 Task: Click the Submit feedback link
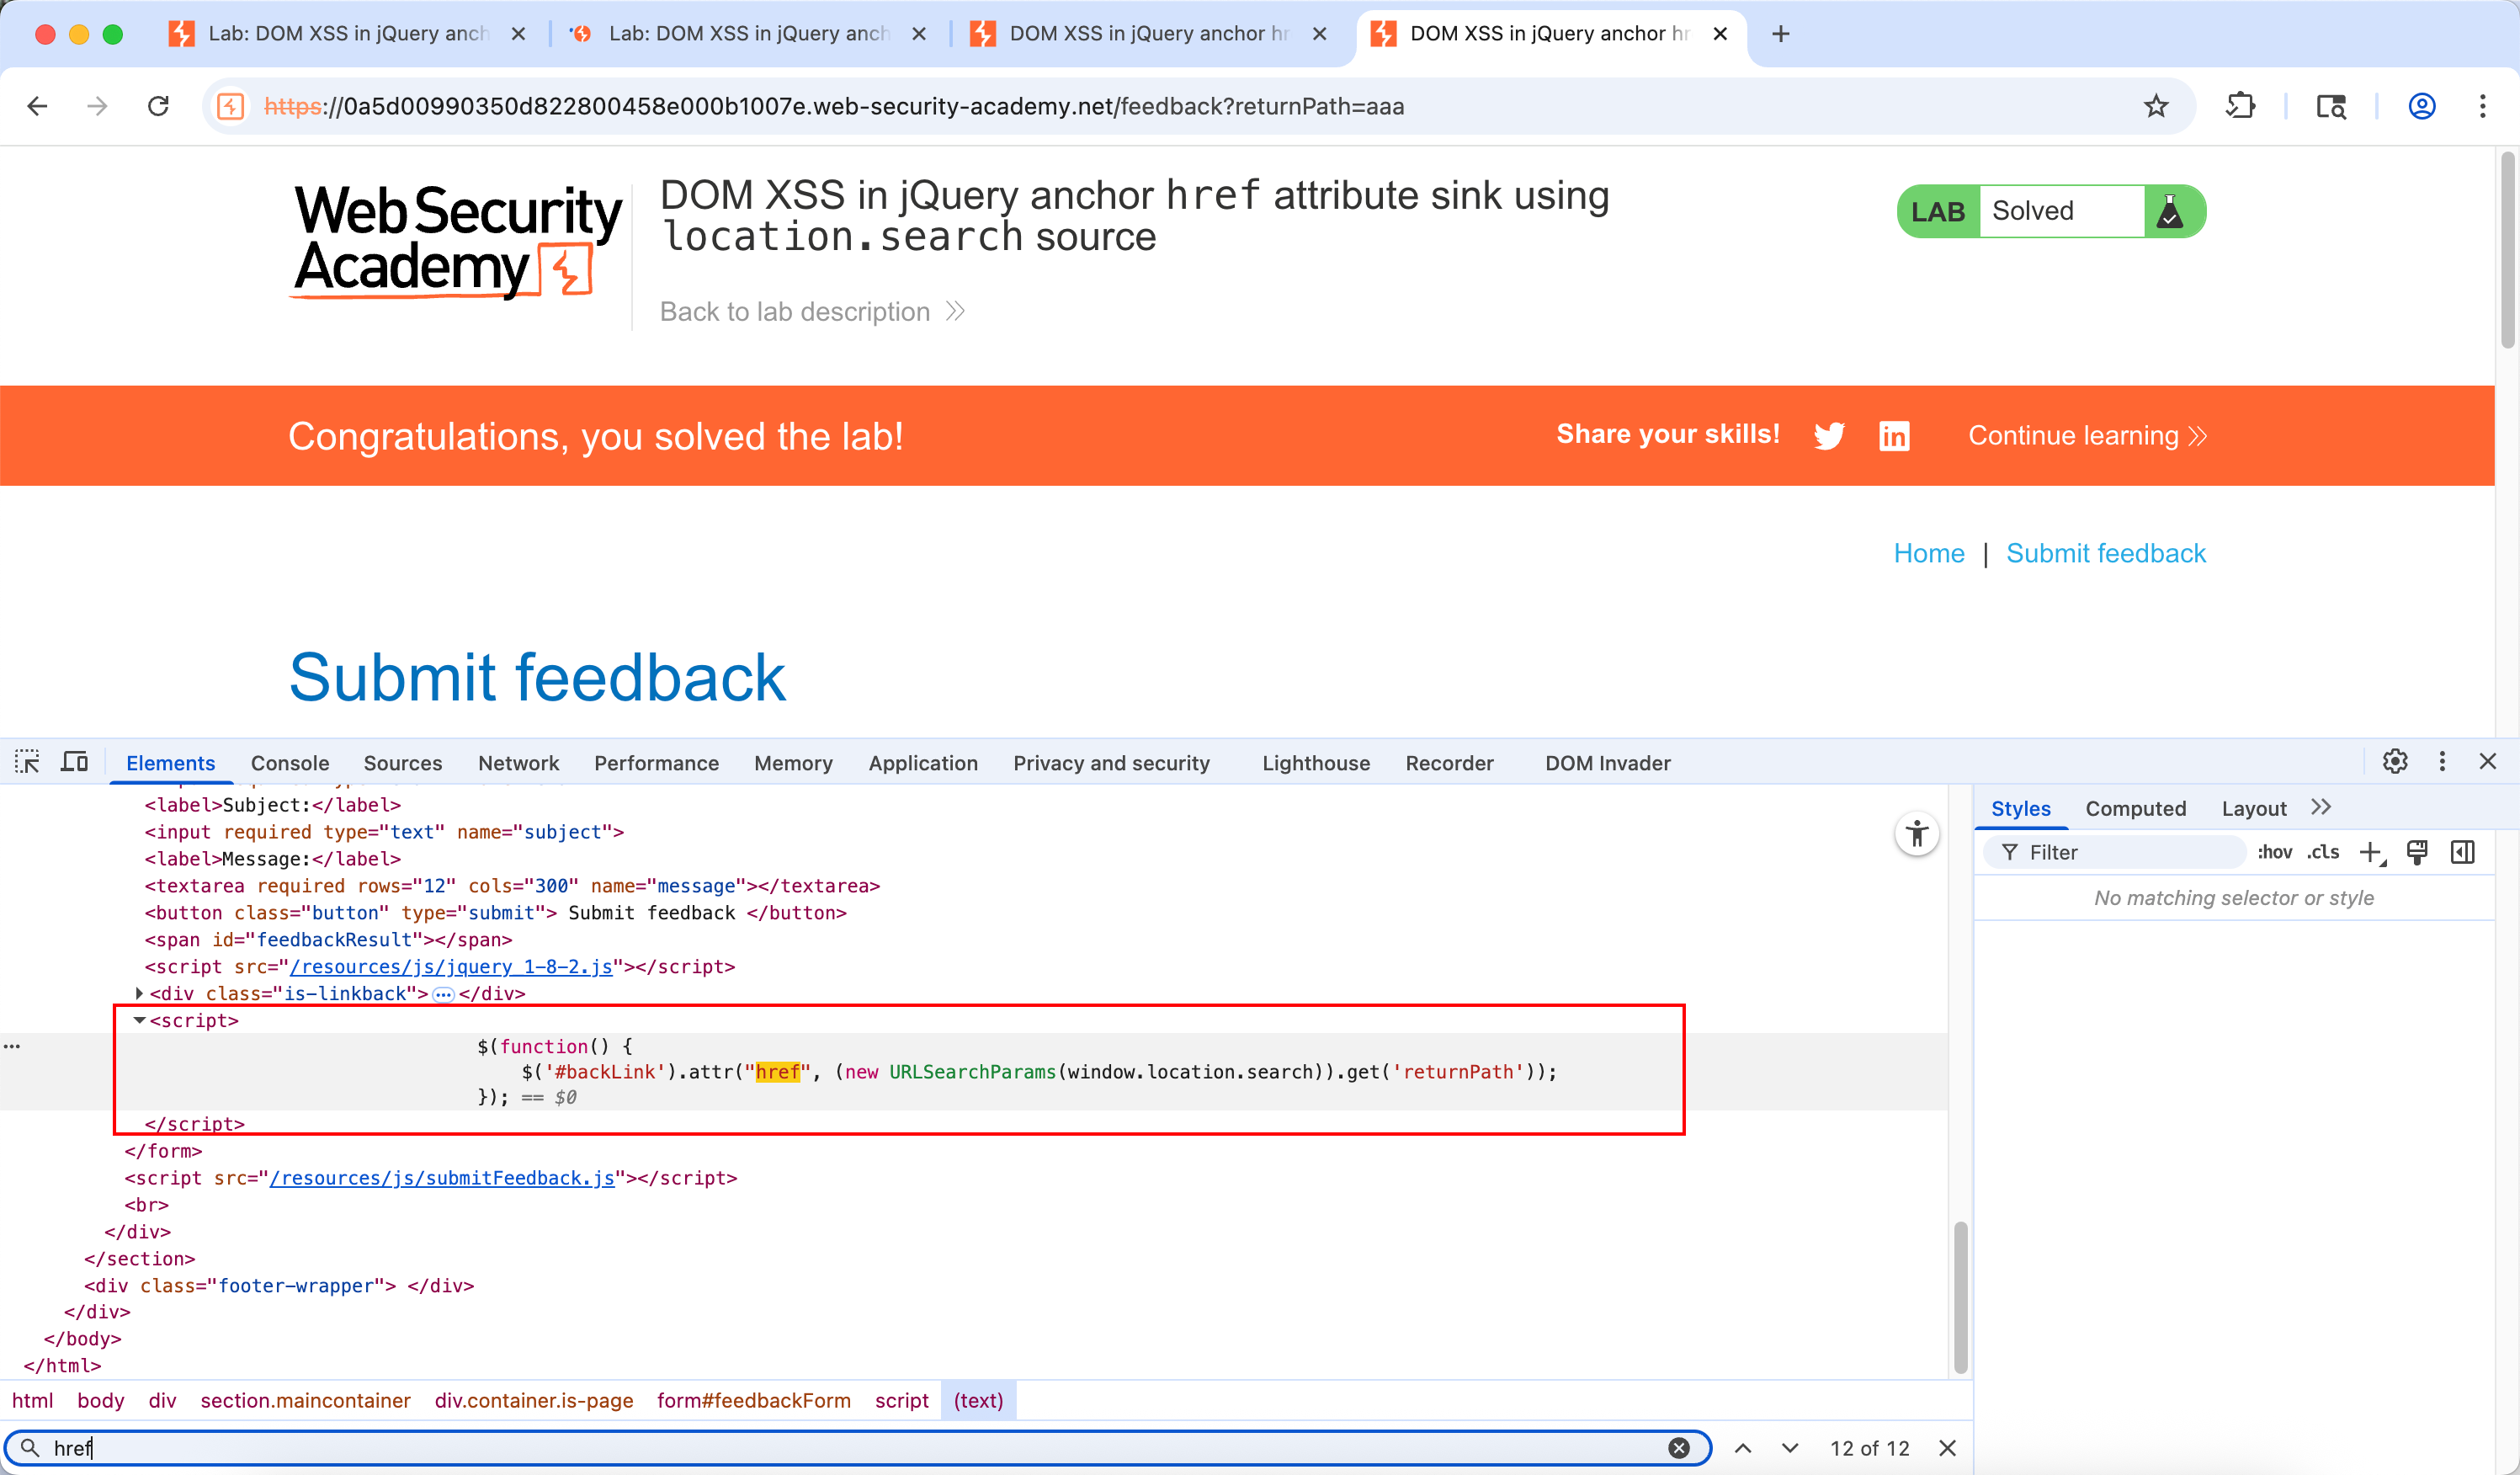coord(2105,553)
